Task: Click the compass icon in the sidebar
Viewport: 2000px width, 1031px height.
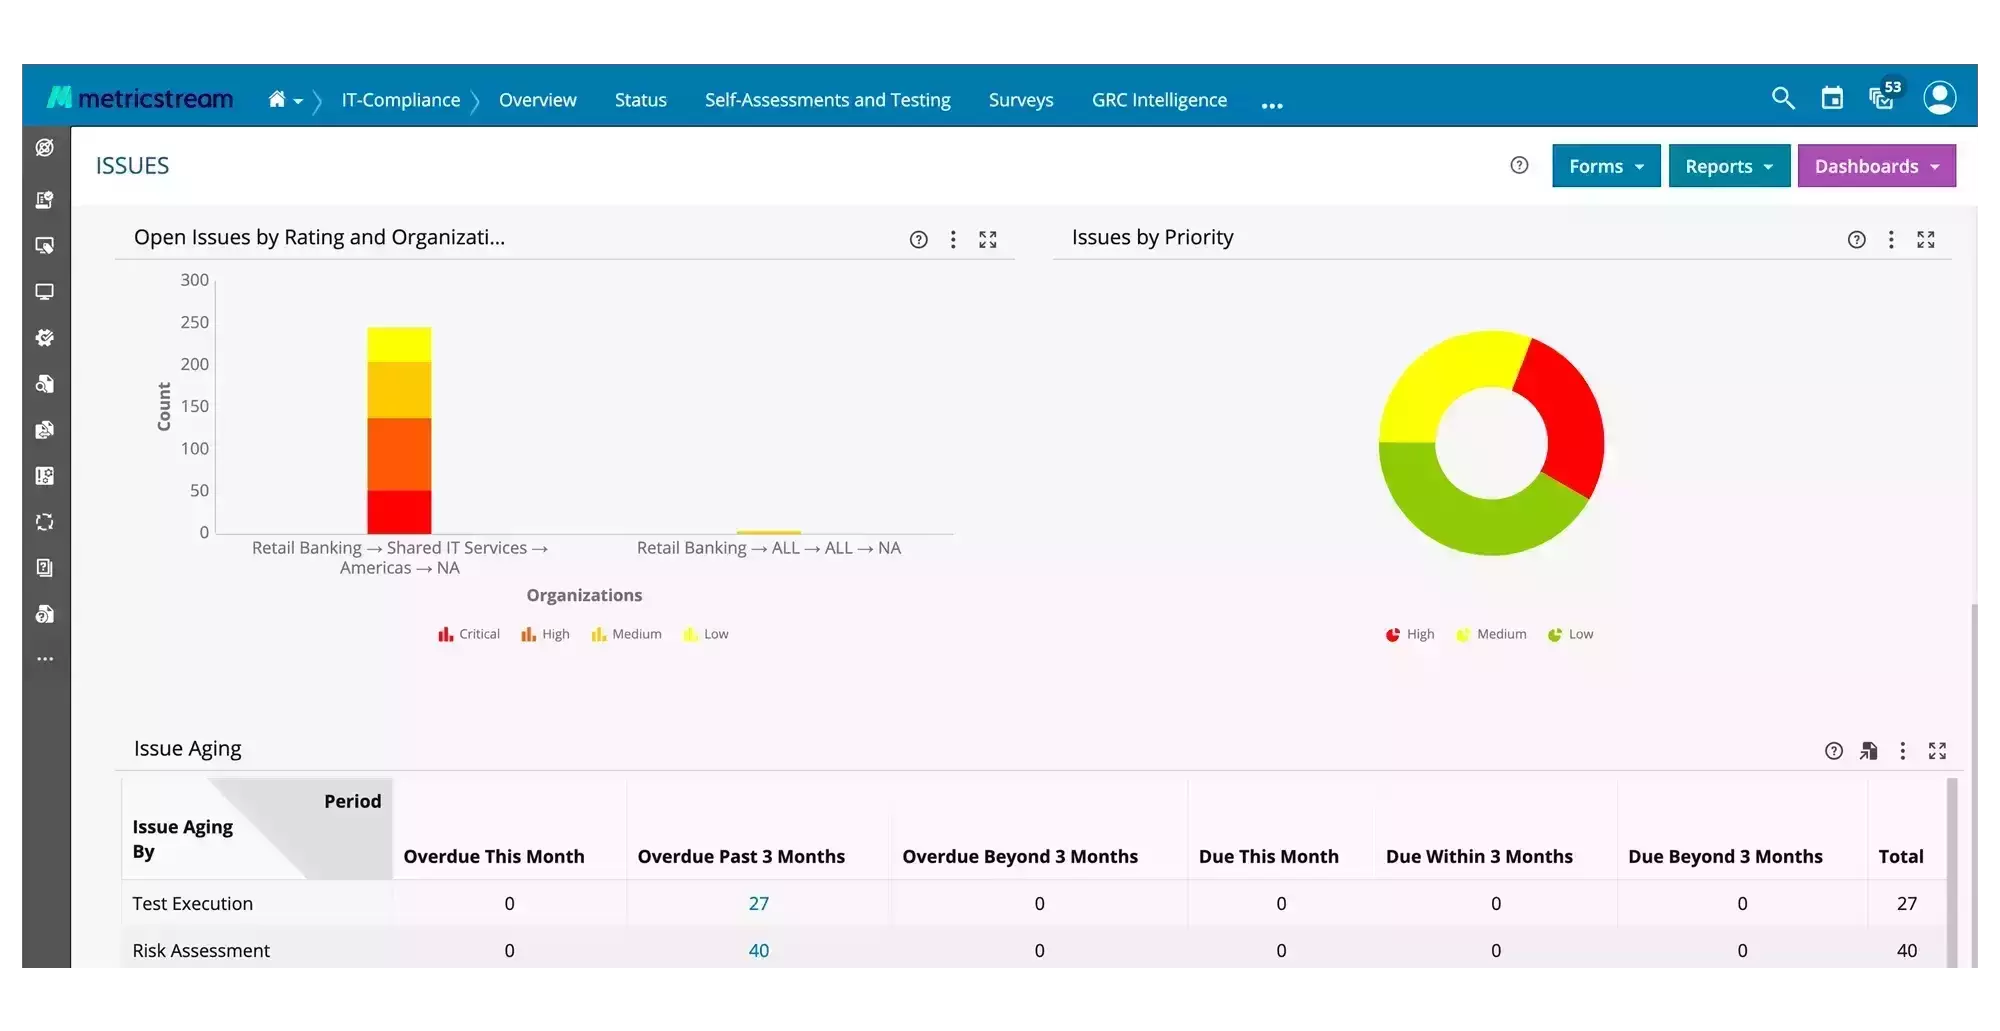Action: click(45, 148)
